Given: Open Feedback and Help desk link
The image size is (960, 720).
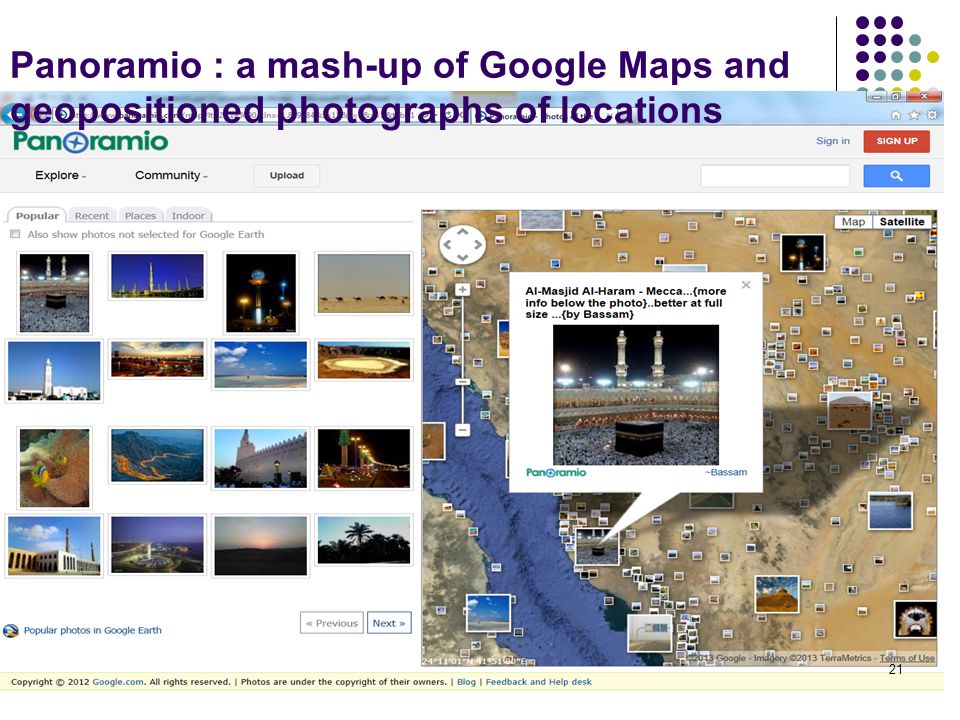Looking at the screenshot, I should (539, 682).
